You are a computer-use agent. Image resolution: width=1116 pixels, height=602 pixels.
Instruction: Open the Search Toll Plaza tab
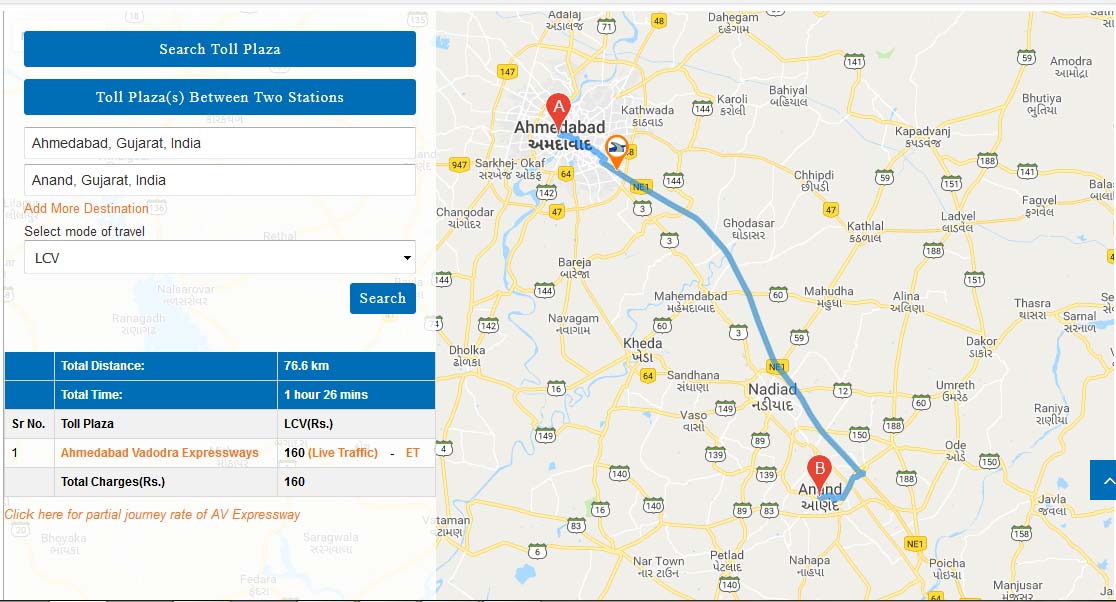pyautogui.click(x=220, y=49)
